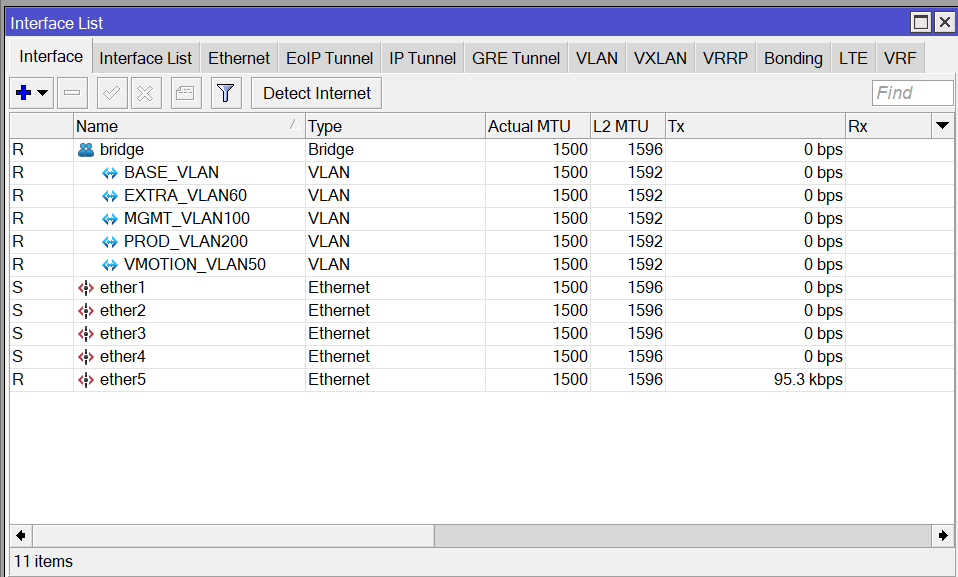Select the ether4 row name
The height and width of the screenshot is (577, 958).
click(123, 356)
